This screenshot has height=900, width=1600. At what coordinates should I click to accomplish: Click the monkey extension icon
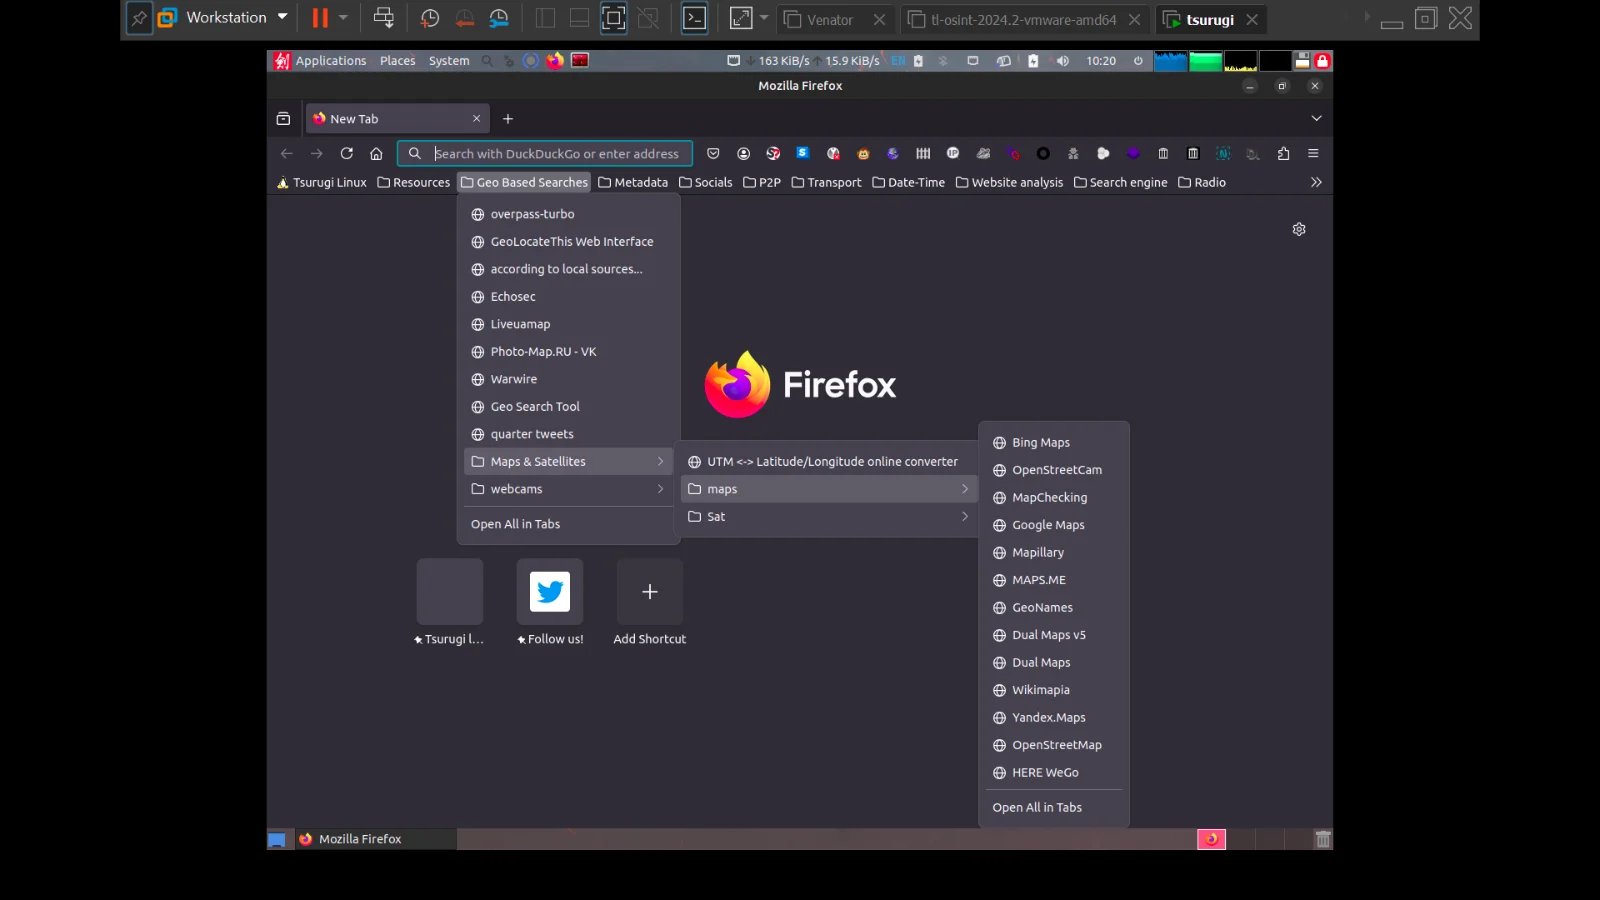(863, 154)
